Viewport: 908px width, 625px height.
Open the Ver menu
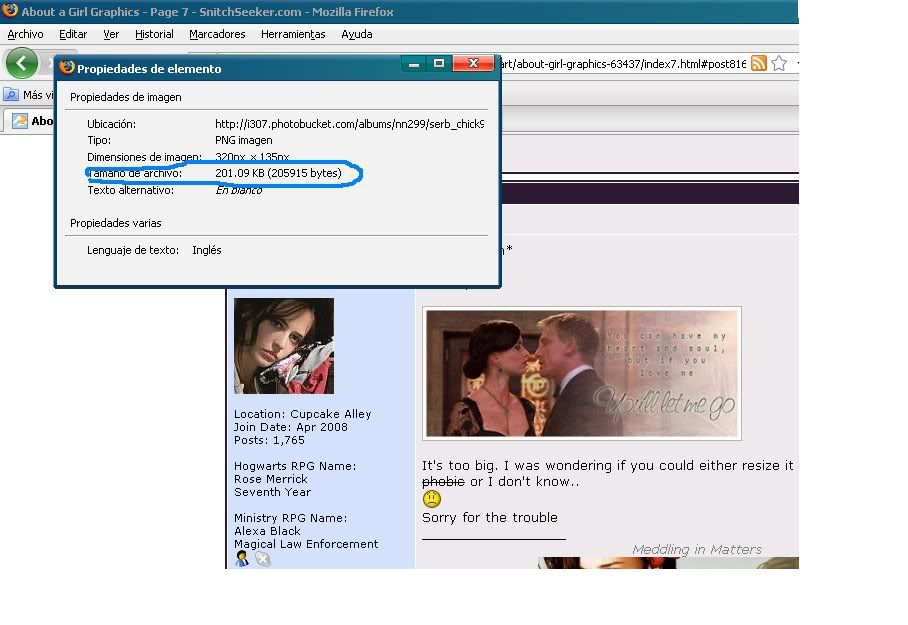(x=111, y=34)
